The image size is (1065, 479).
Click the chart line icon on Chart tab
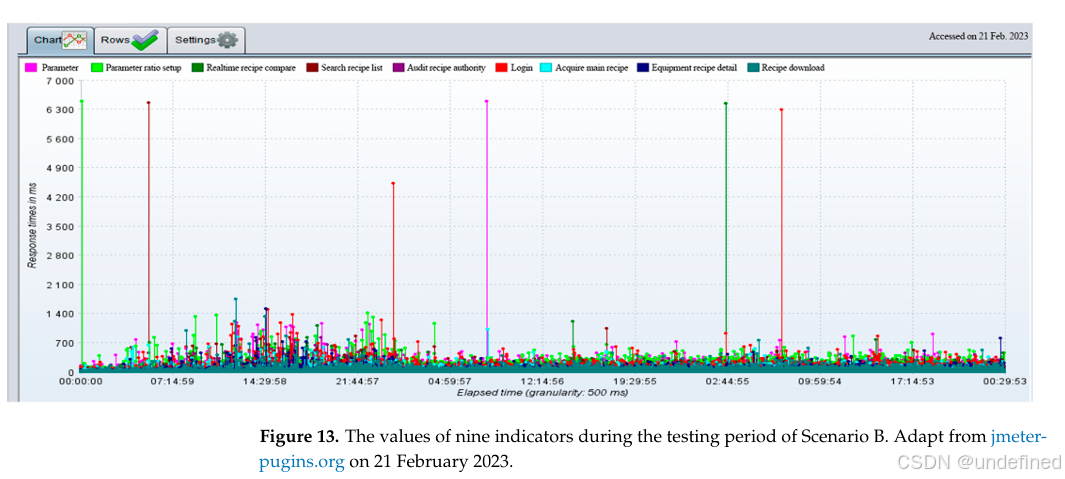(75, 41)
